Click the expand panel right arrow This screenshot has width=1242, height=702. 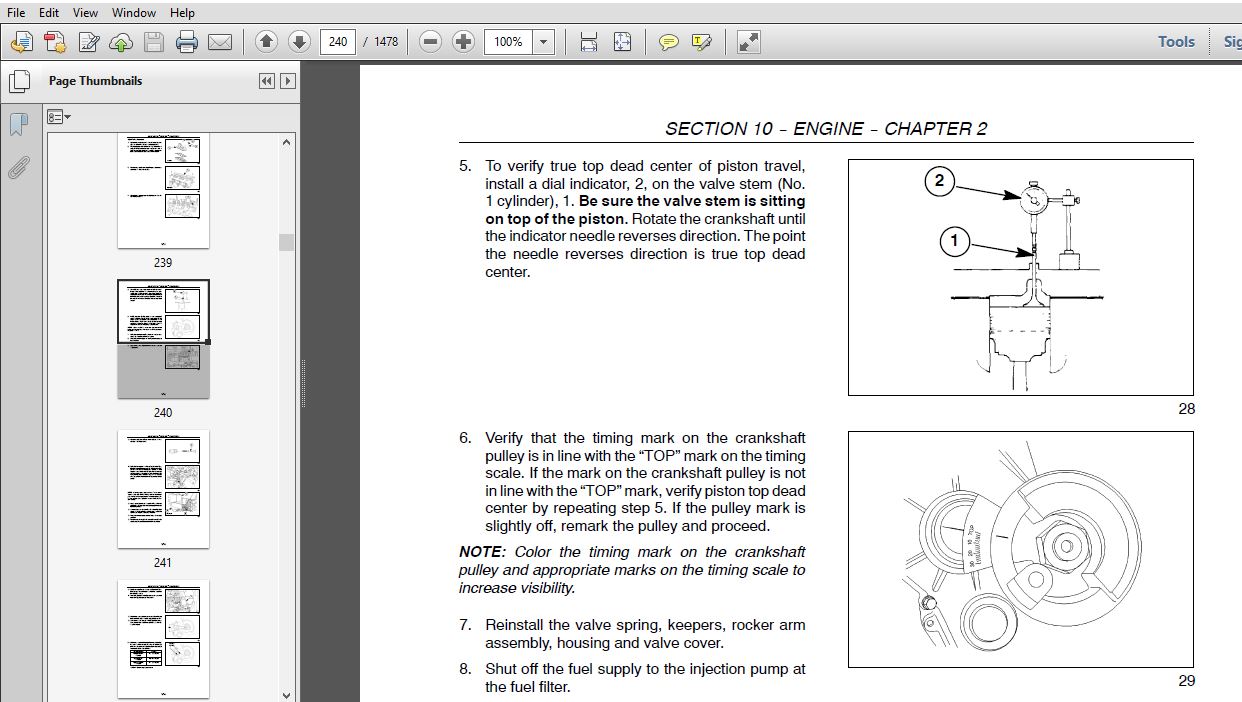click(288, 81)
